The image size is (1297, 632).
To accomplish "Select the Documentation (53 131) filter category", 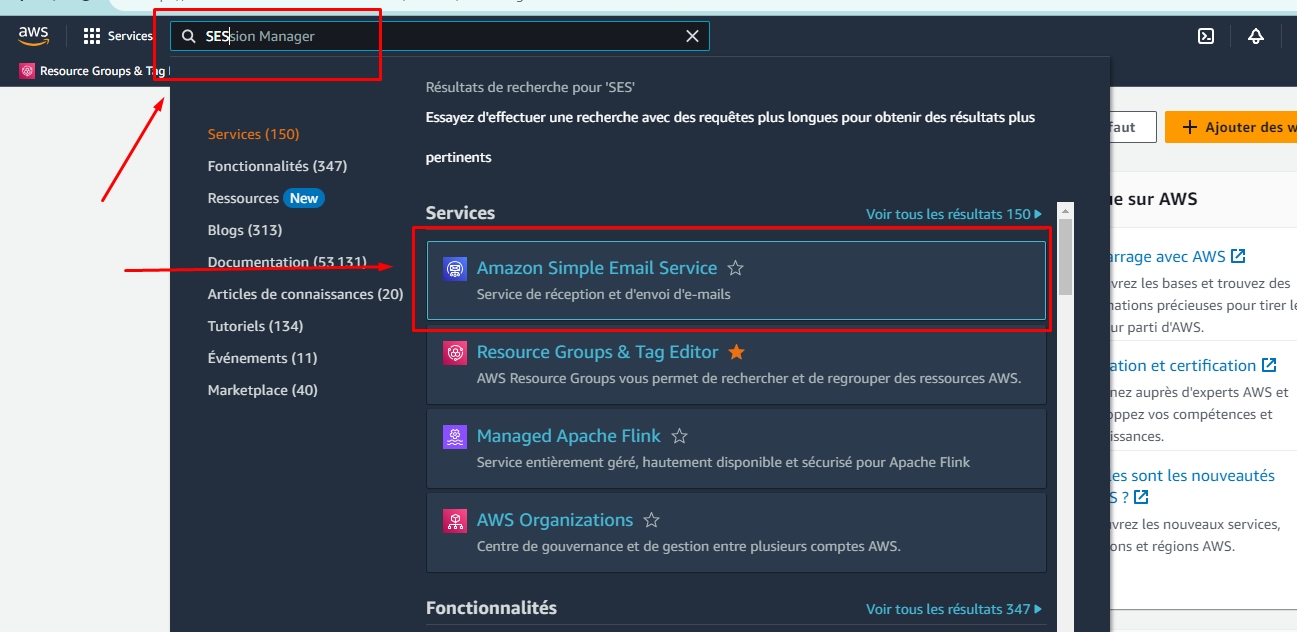I will [x=287, y=262].
